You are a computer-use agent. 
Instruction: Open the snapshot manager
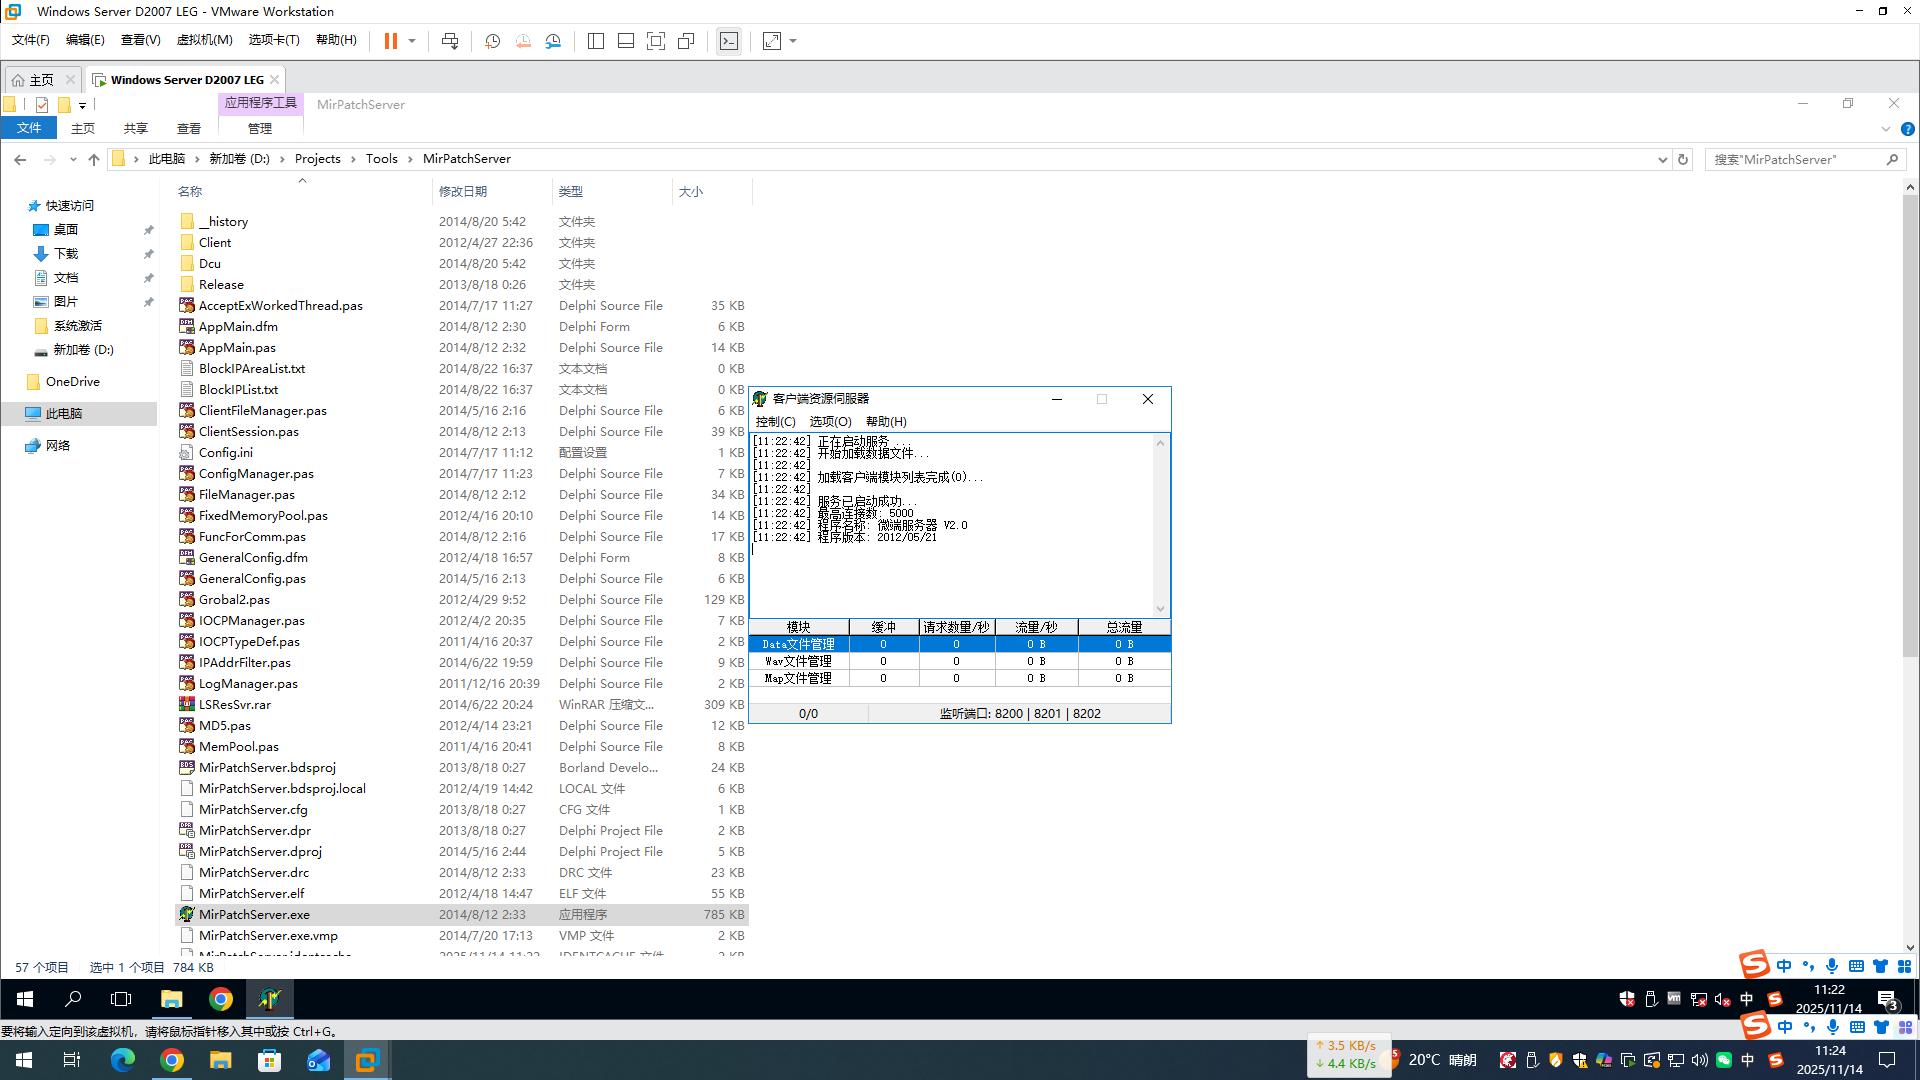[553, 41]
